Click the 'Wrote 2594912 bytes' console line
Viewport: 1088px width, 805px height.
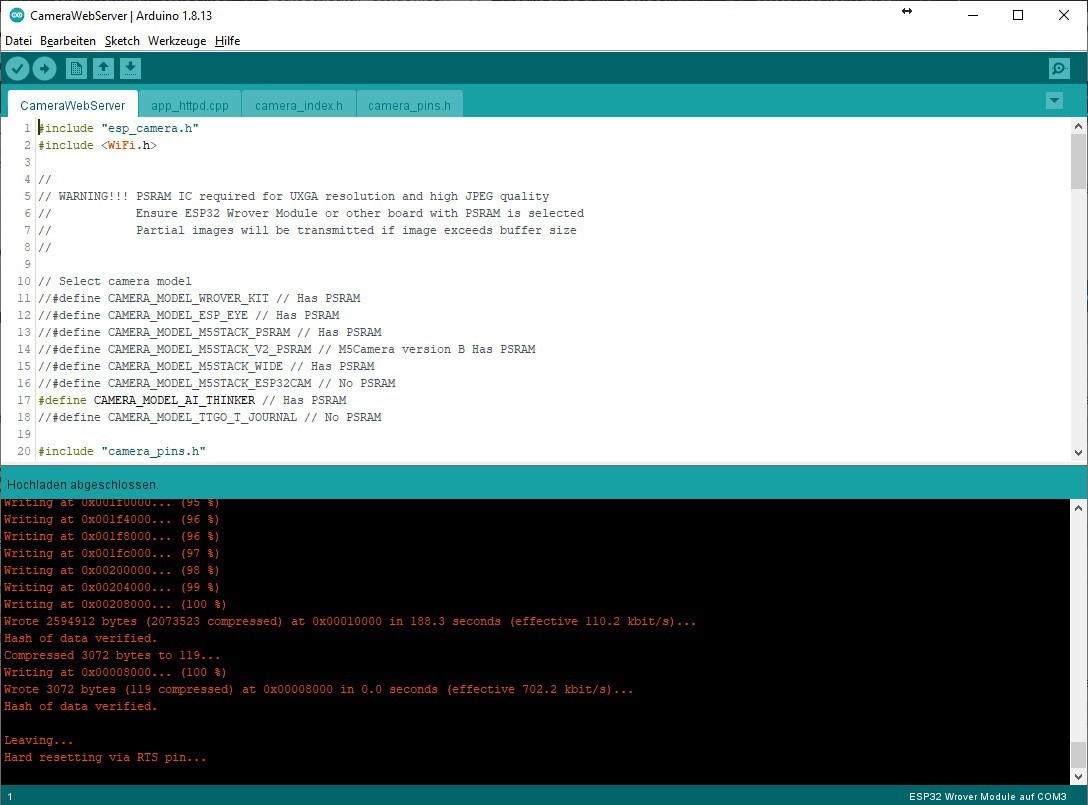pyautogui.click(x=350, y=621)
